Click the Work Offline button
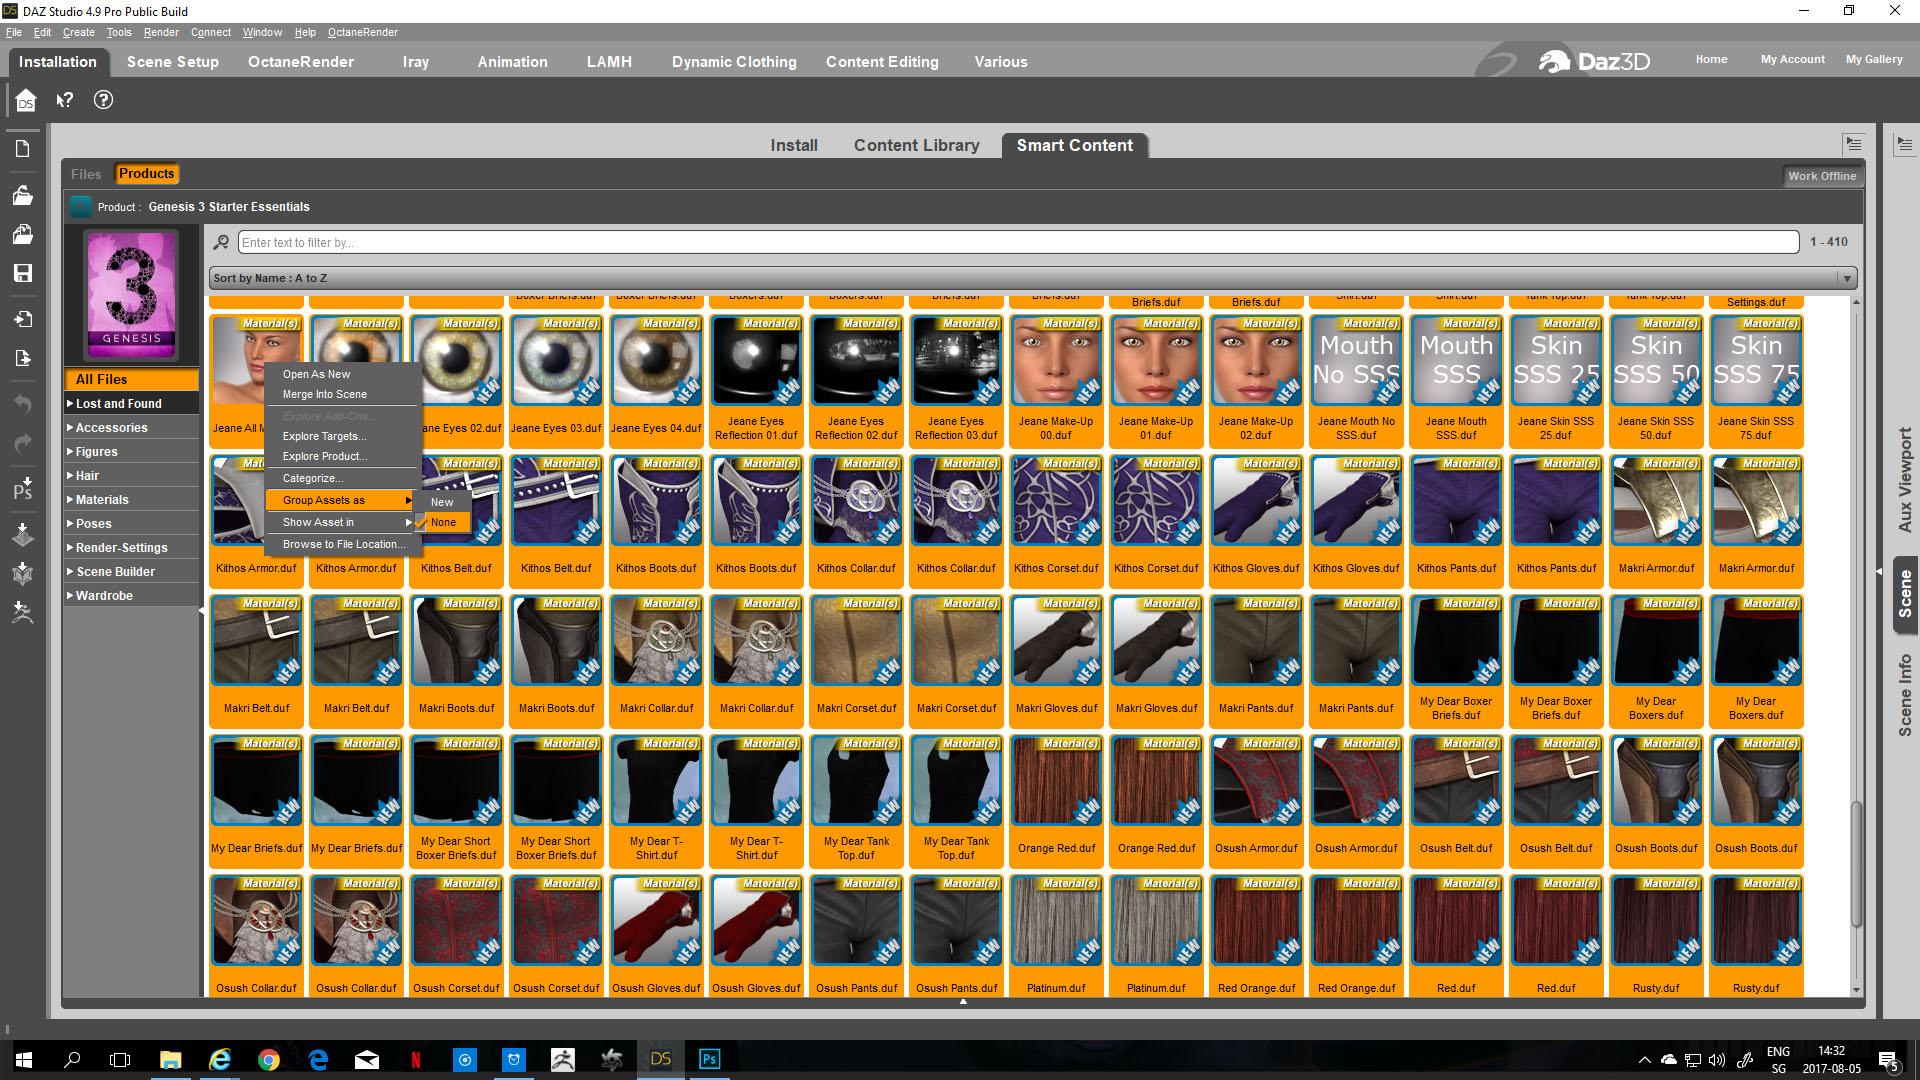Viewport: 1920px width, 1080px height. pyautogui.click(x=1821, y=176)
